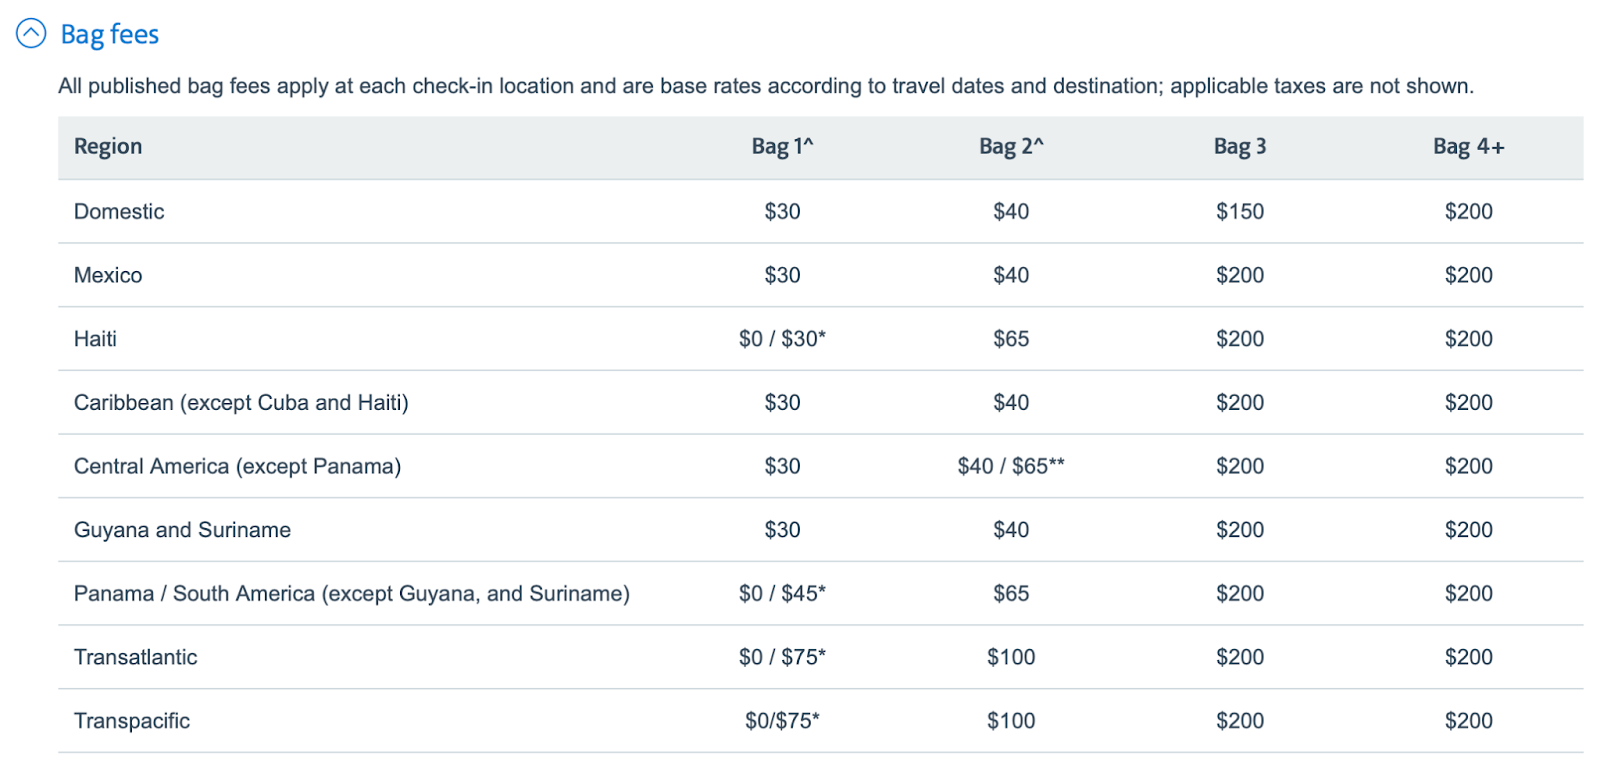Viewport: 1600px width, 770px height.
Task: Select the Region column header
Action: point(108,147)
